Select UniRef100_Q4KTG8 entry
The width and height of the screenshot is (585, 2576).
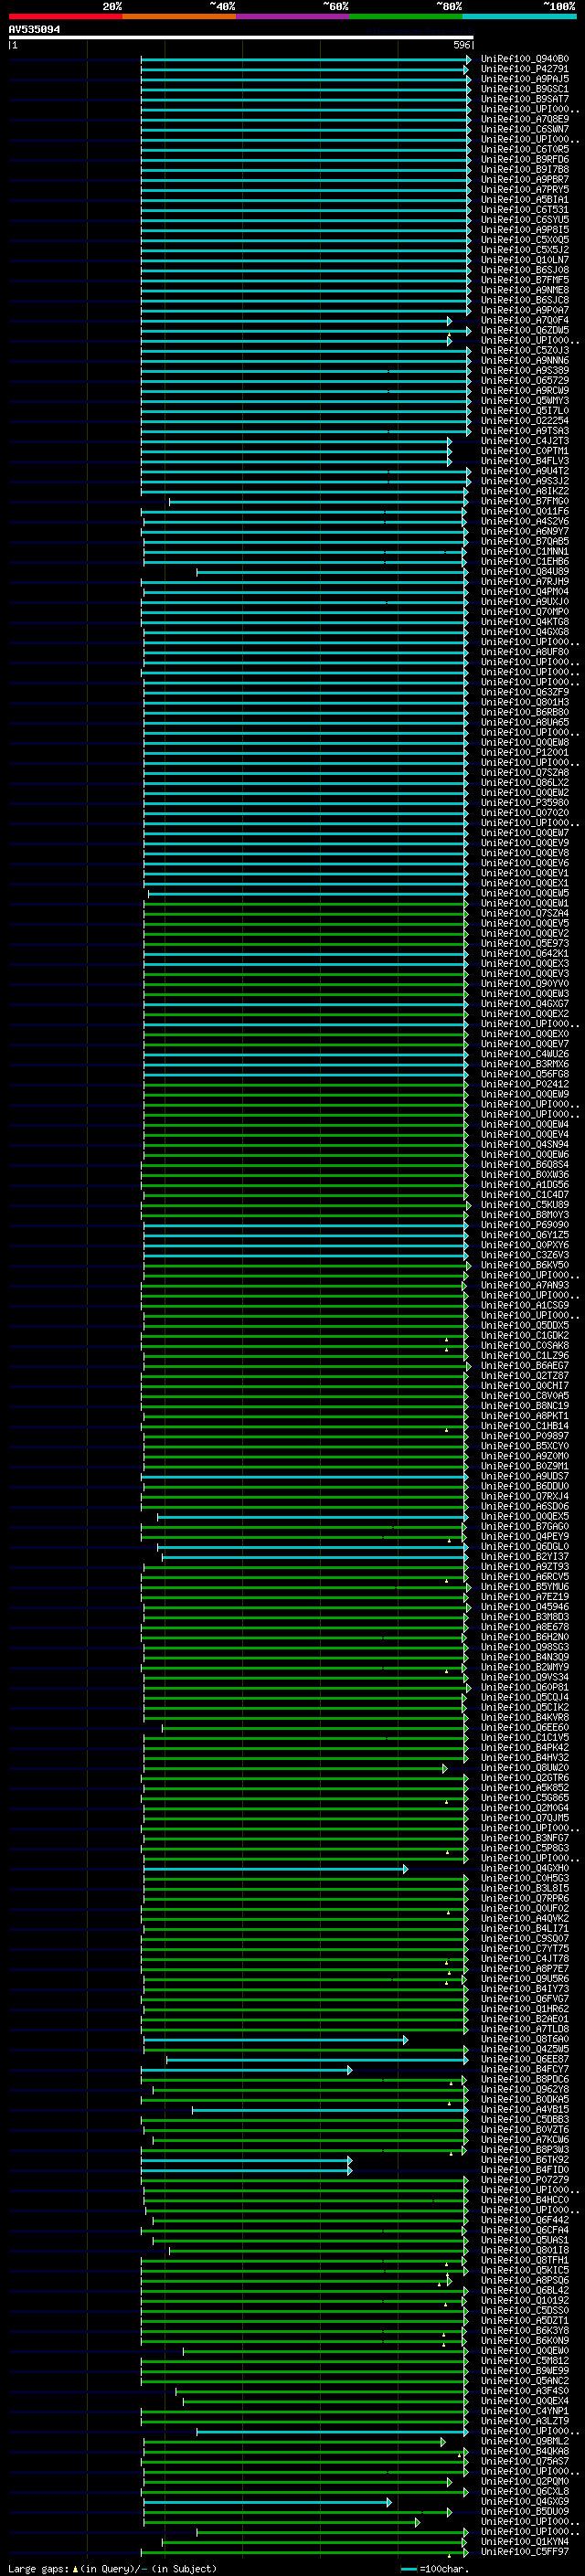coord(525,622)
